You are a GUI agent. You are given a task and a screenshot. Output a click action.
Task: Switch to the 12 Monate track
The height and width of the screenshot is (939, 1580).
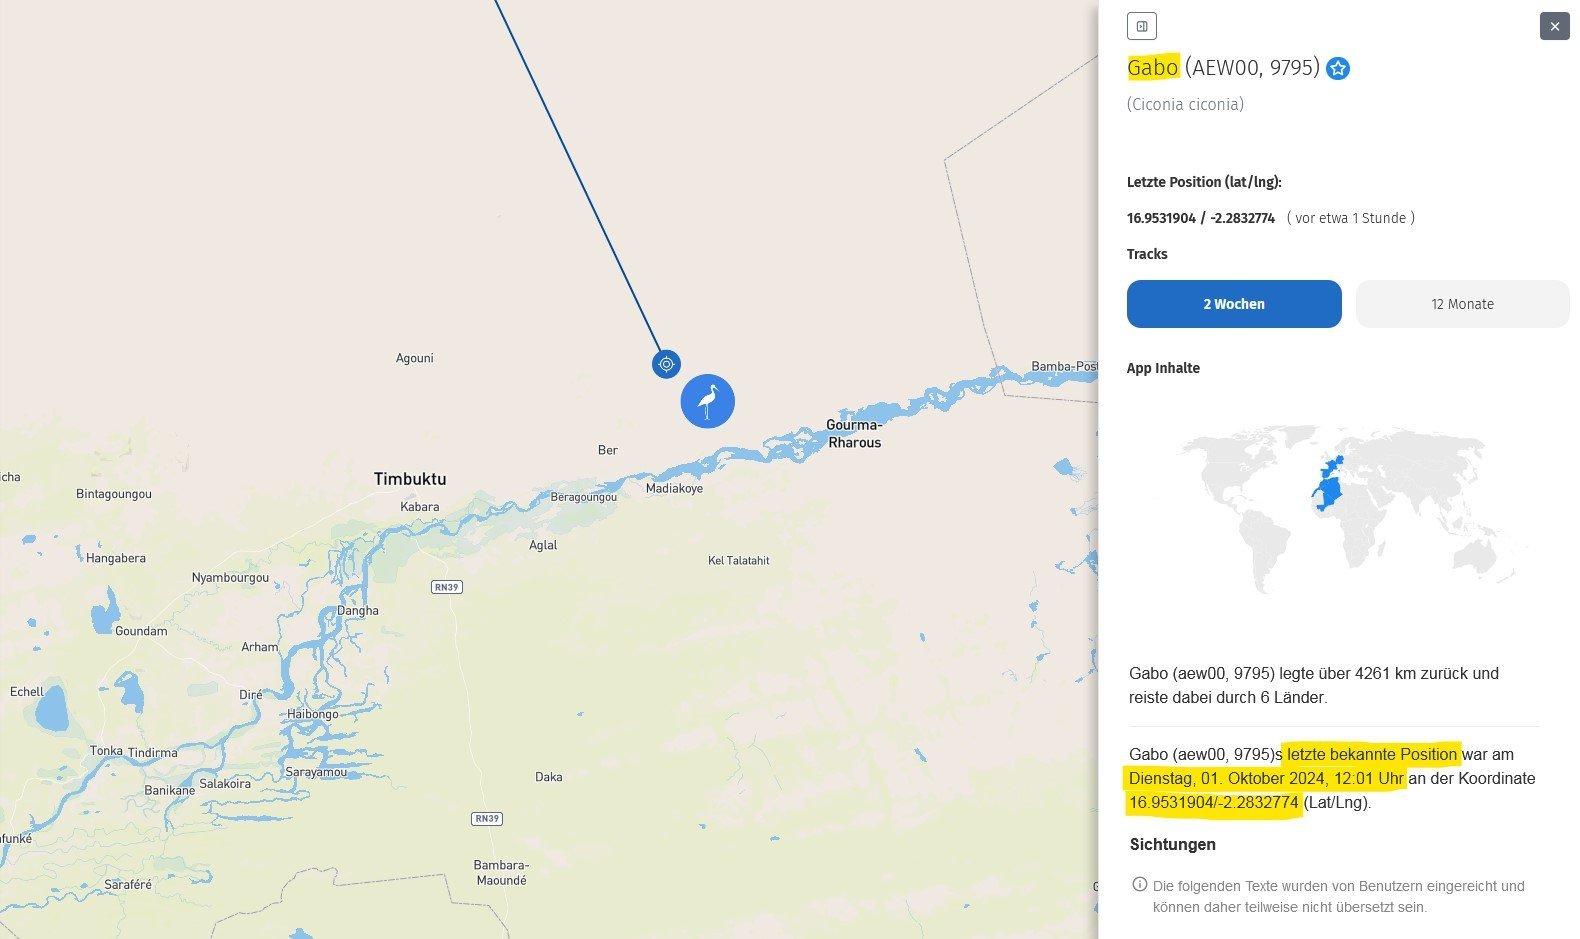(x=1461, y=304)
